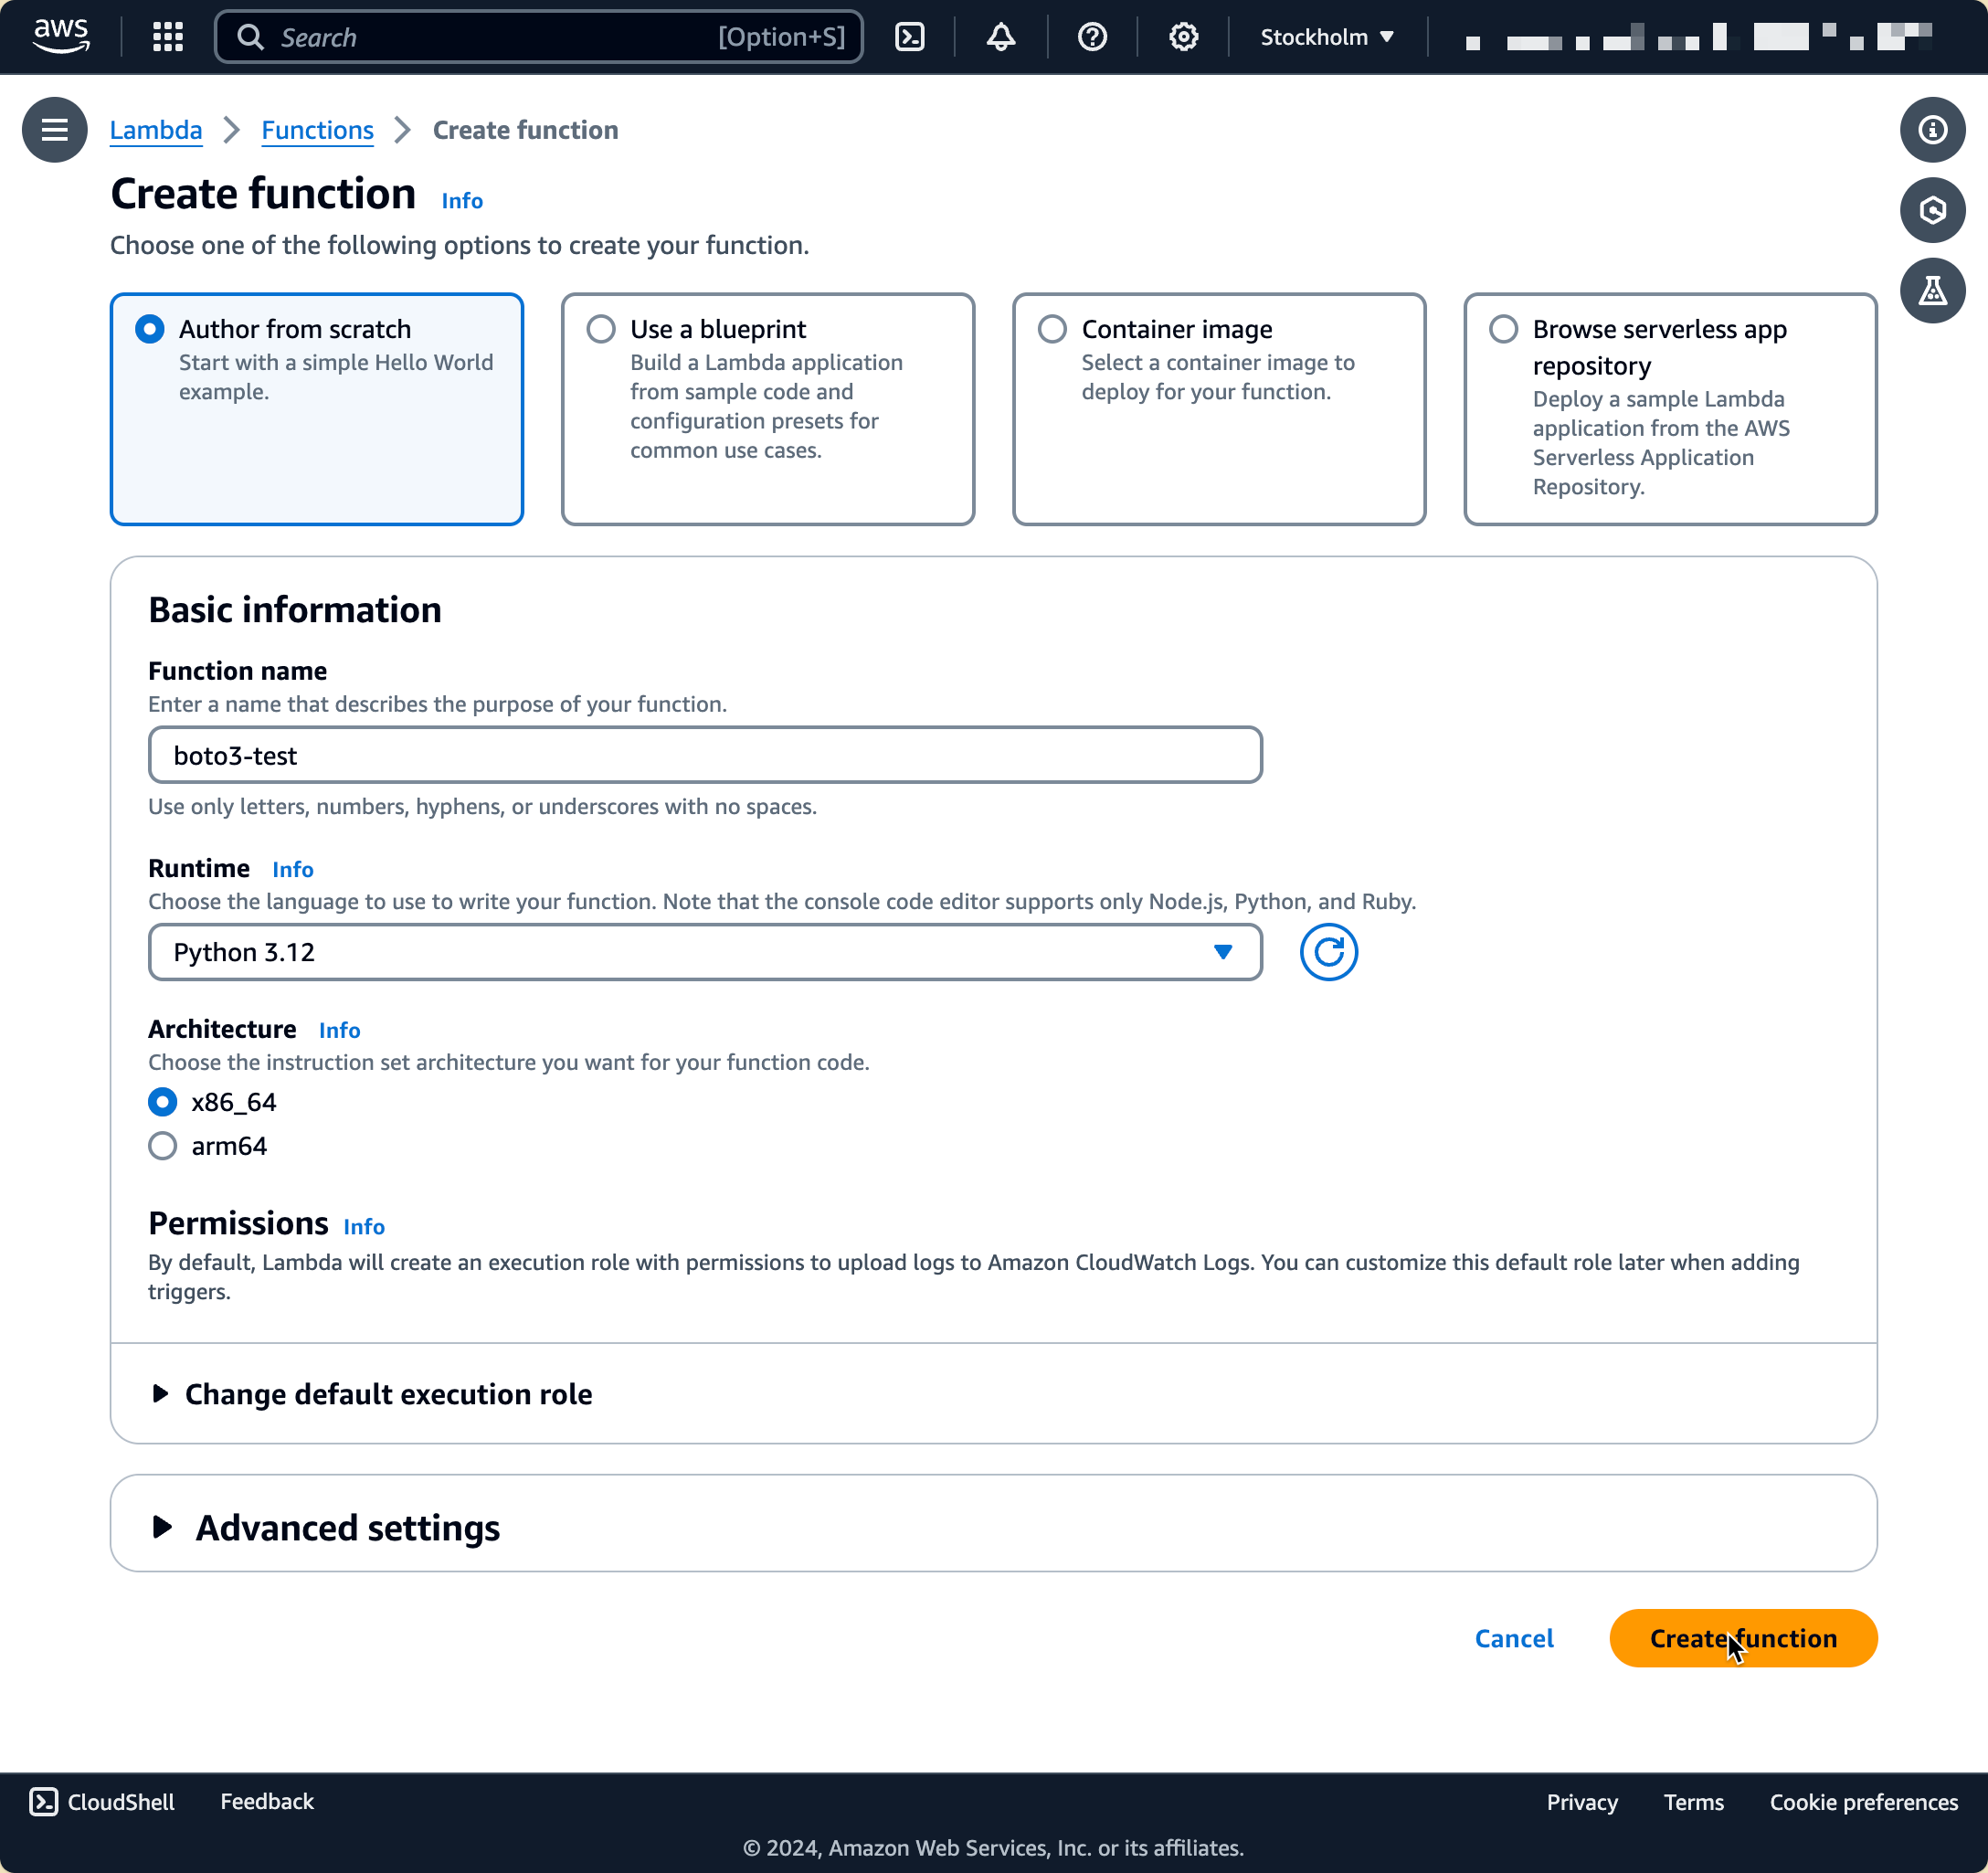
Task: Open Cookie preferences
Action: point(1863,1802)
